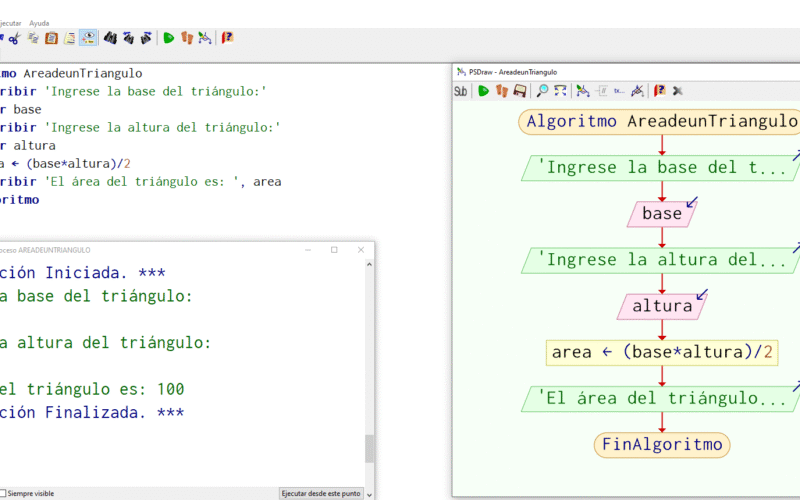Save the diagram with PSDraw floppy icon
Viewport: 800px width, 500px height.
(520, 91)
